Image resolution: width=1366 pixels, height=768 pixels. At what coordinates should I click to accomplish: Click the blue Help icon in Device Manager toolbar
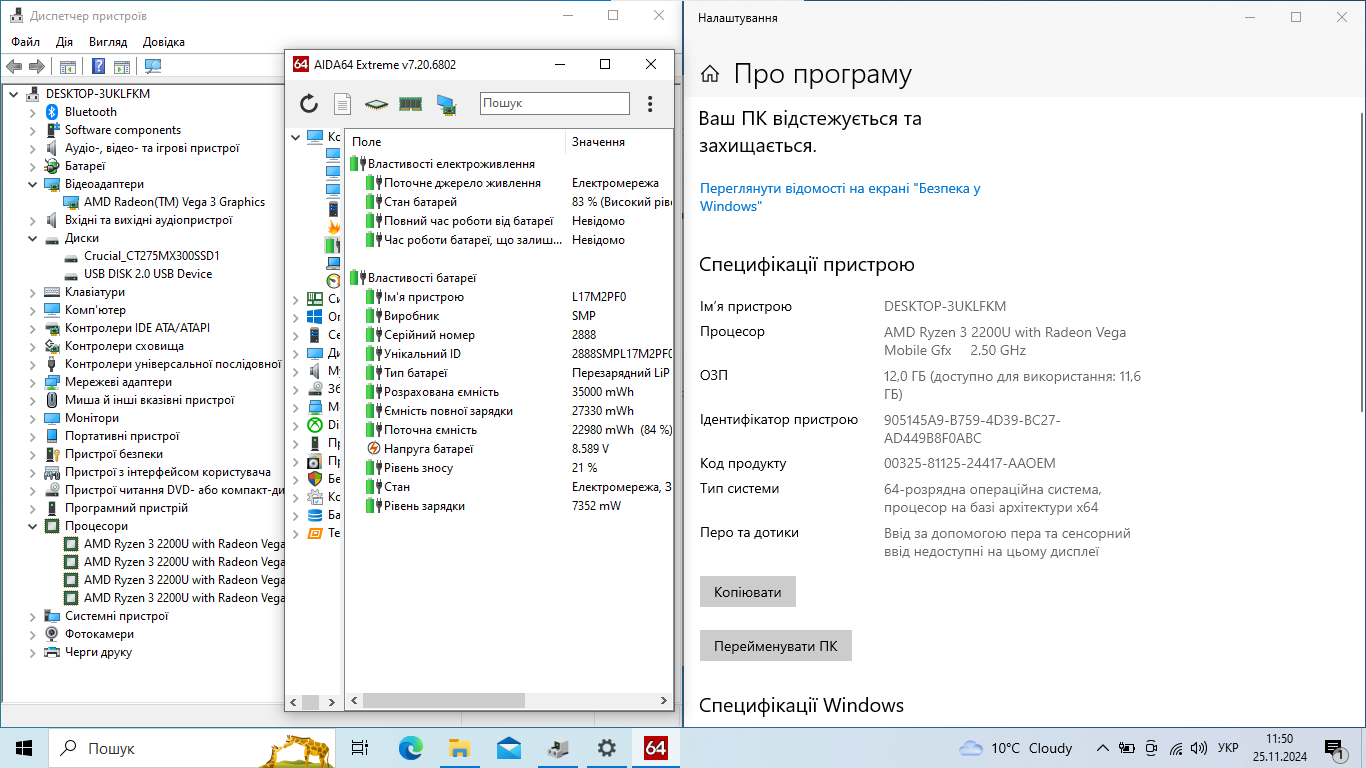click(98, 67)
